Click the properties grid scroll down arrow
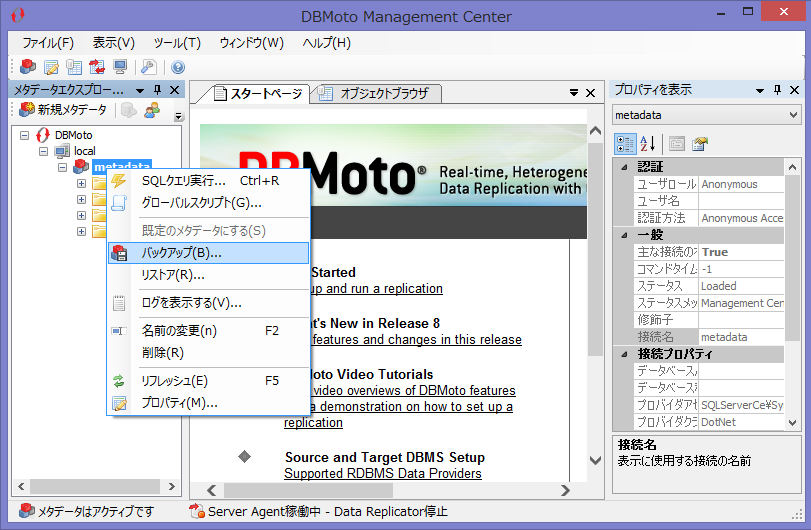 (x=792, y=422)
